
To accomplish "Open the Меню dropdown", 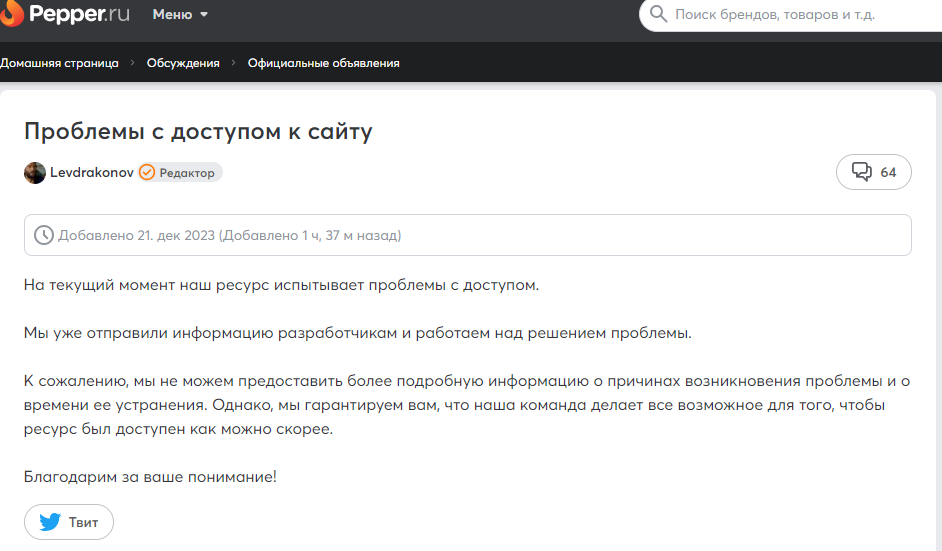I will click(180, 14).
